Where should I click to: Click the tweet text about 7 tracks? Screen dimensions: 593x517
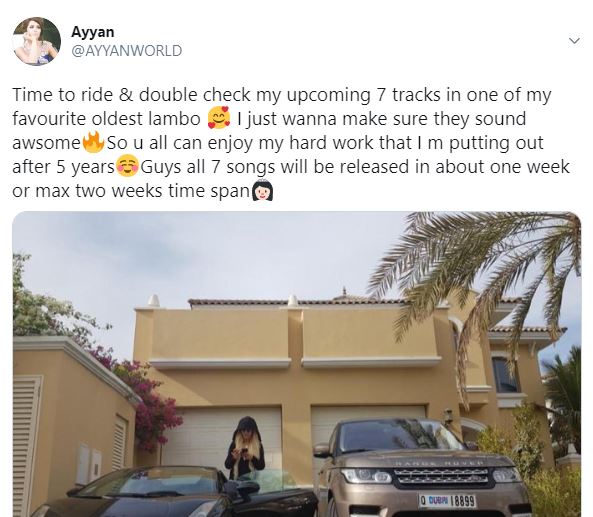point(290,143)
